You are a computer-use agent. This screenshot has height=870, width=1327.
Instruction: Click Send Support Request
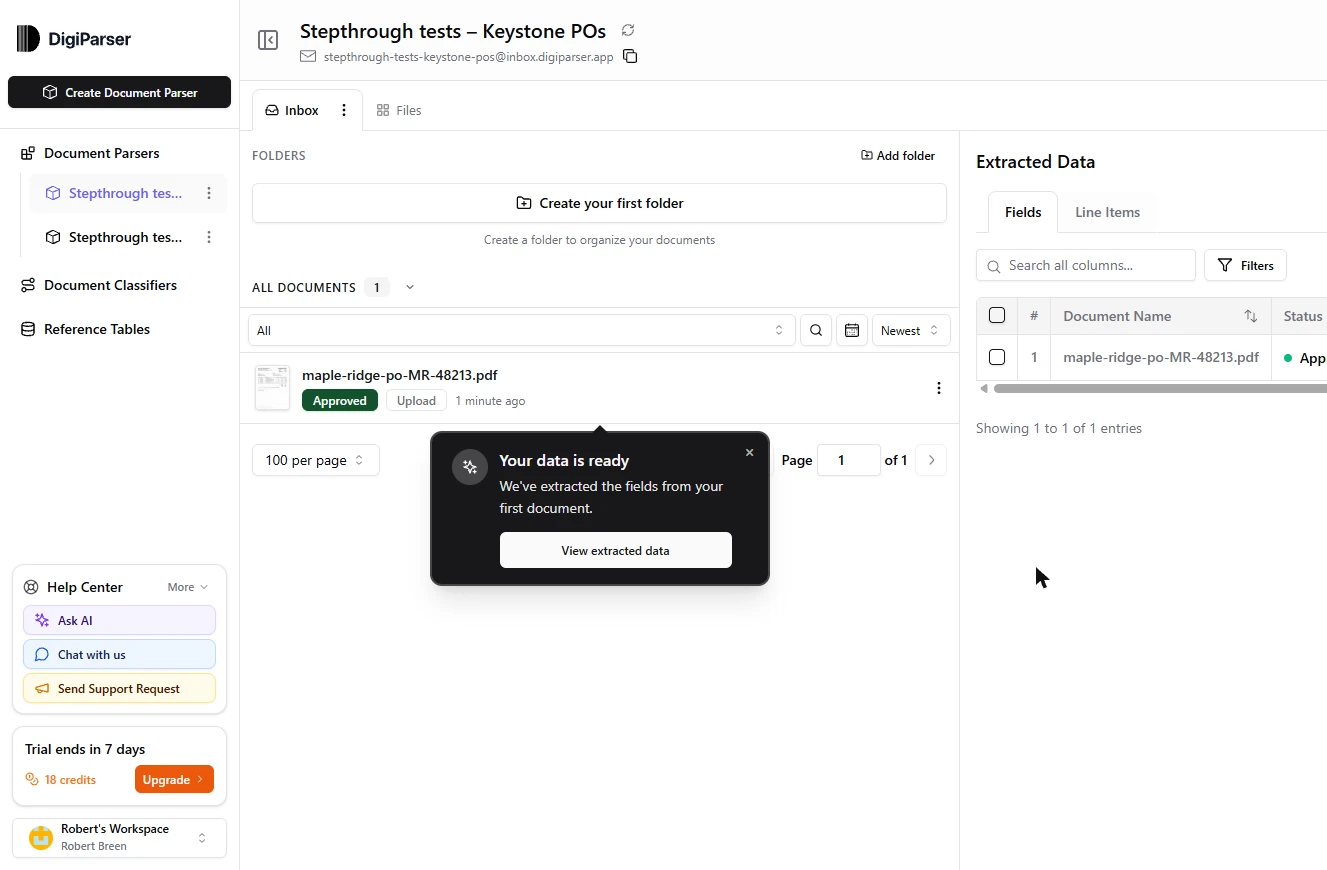[119, 688]
